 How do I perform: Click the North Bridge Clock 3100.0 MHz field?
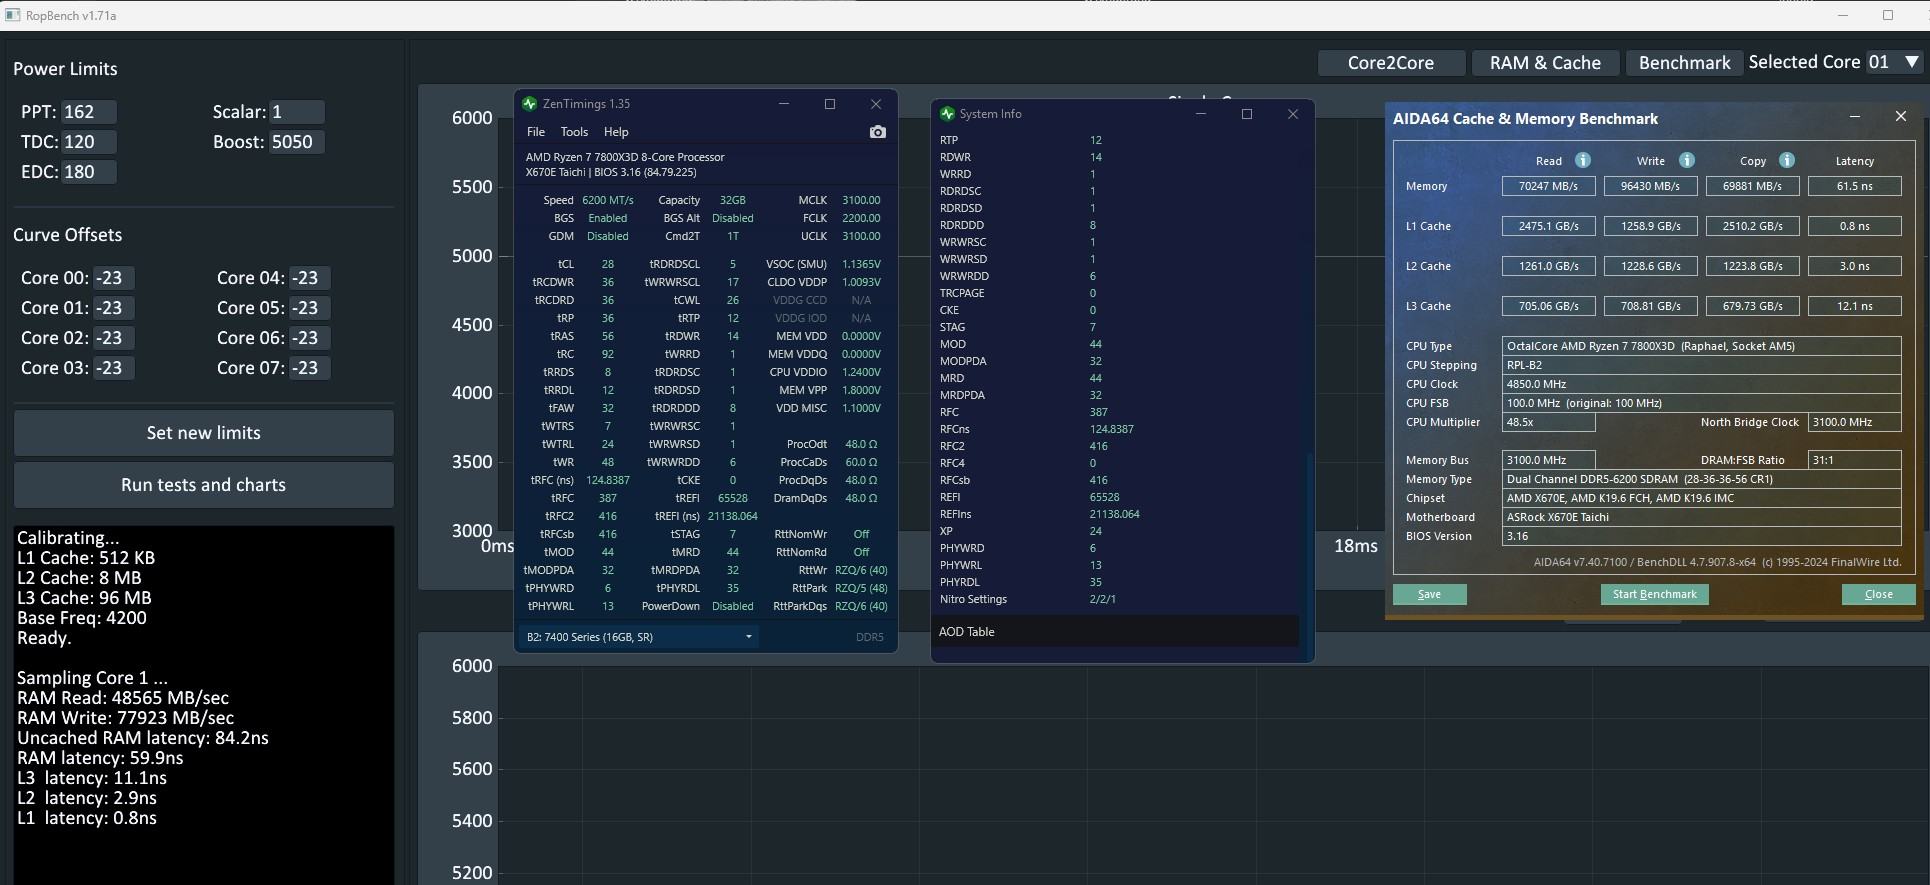(1854, 422)
